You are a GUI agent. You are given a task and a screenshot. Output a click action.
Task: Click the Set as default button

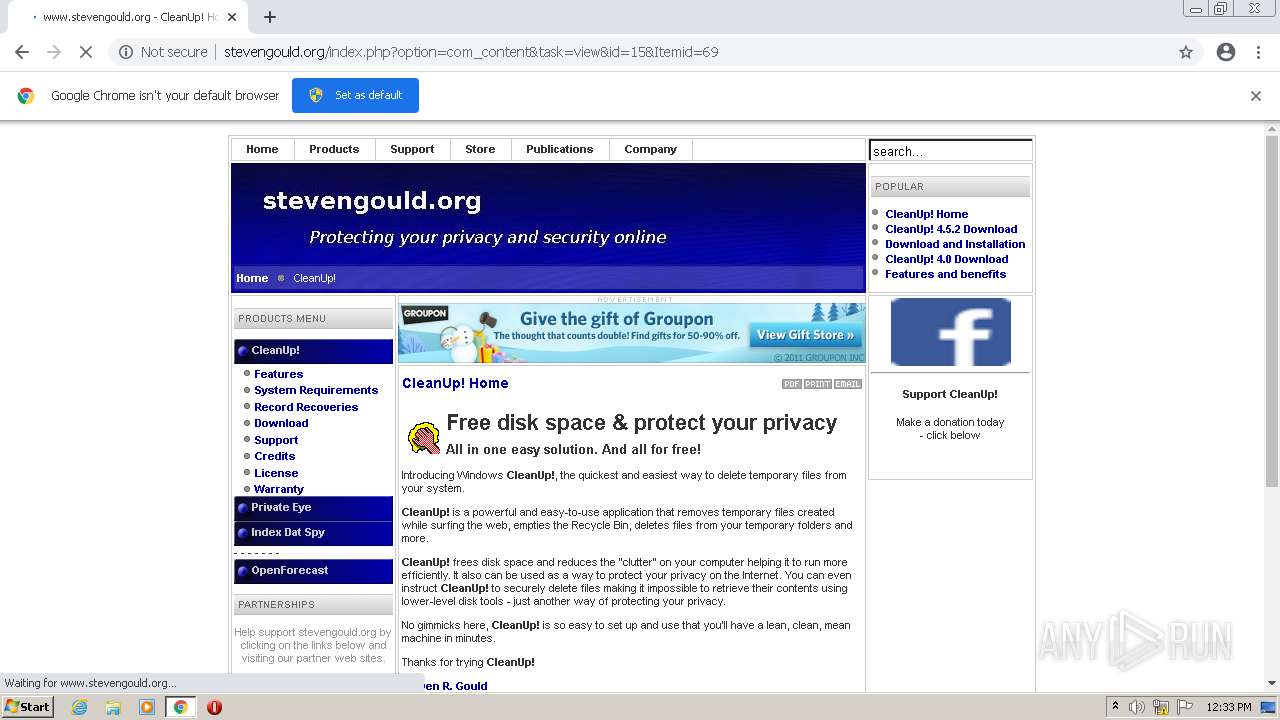coord(355,95)
